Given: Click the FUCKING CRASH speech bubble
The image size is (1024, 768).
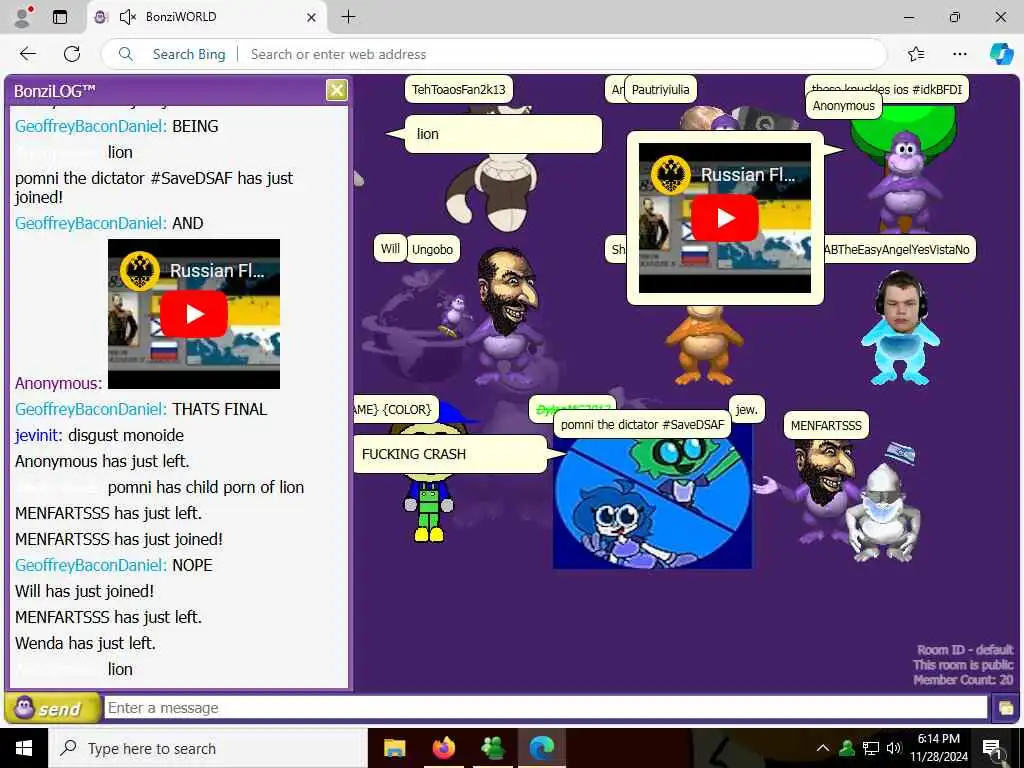Looking at the screenshot, I should [449, 454].
